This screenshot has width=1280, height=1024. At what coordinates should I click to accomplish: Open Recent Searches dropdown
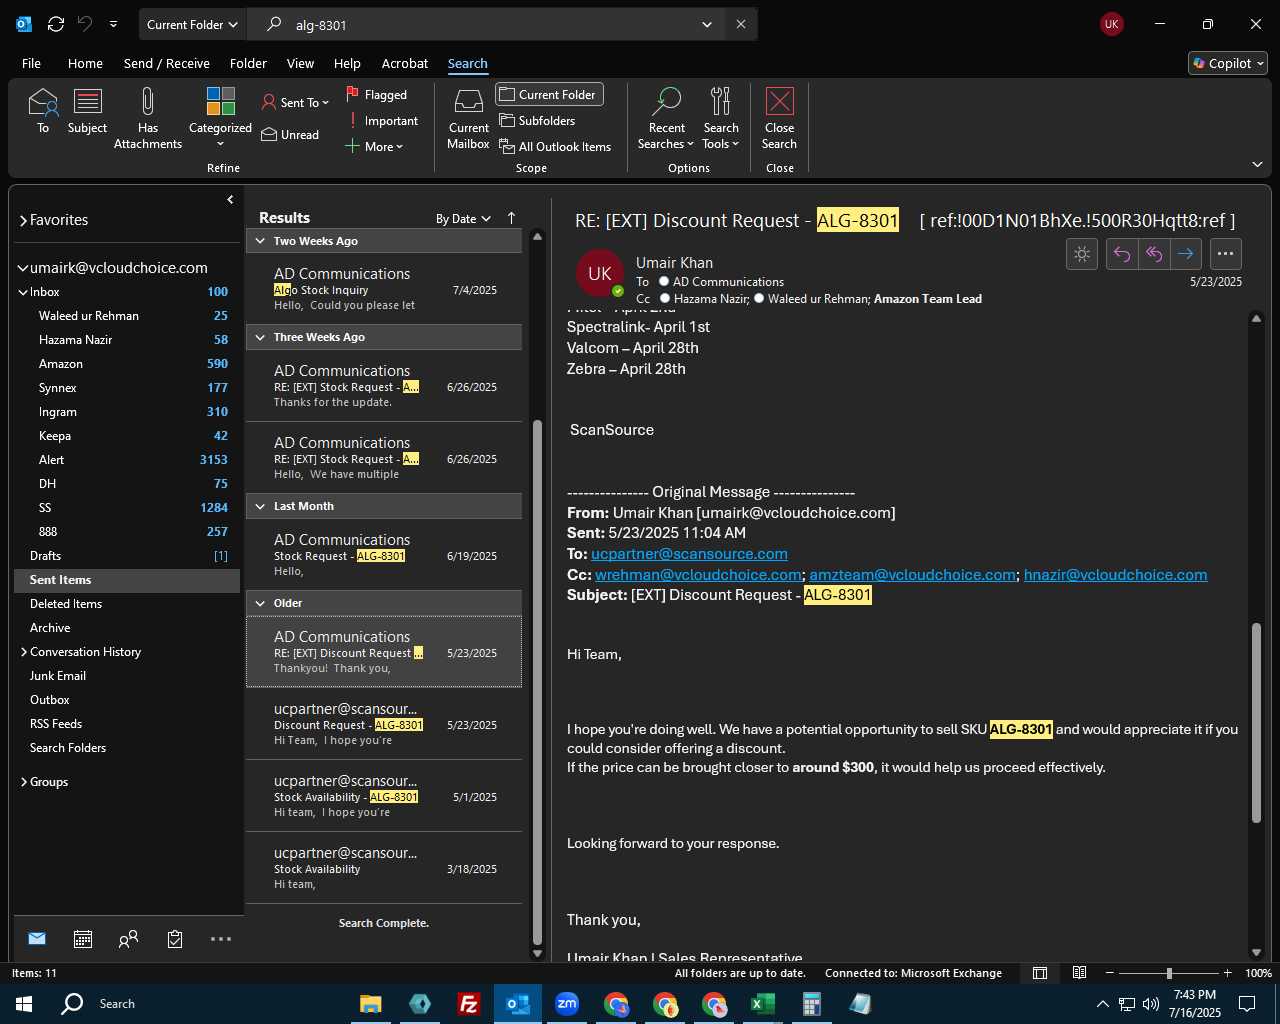tap(666, 119)
